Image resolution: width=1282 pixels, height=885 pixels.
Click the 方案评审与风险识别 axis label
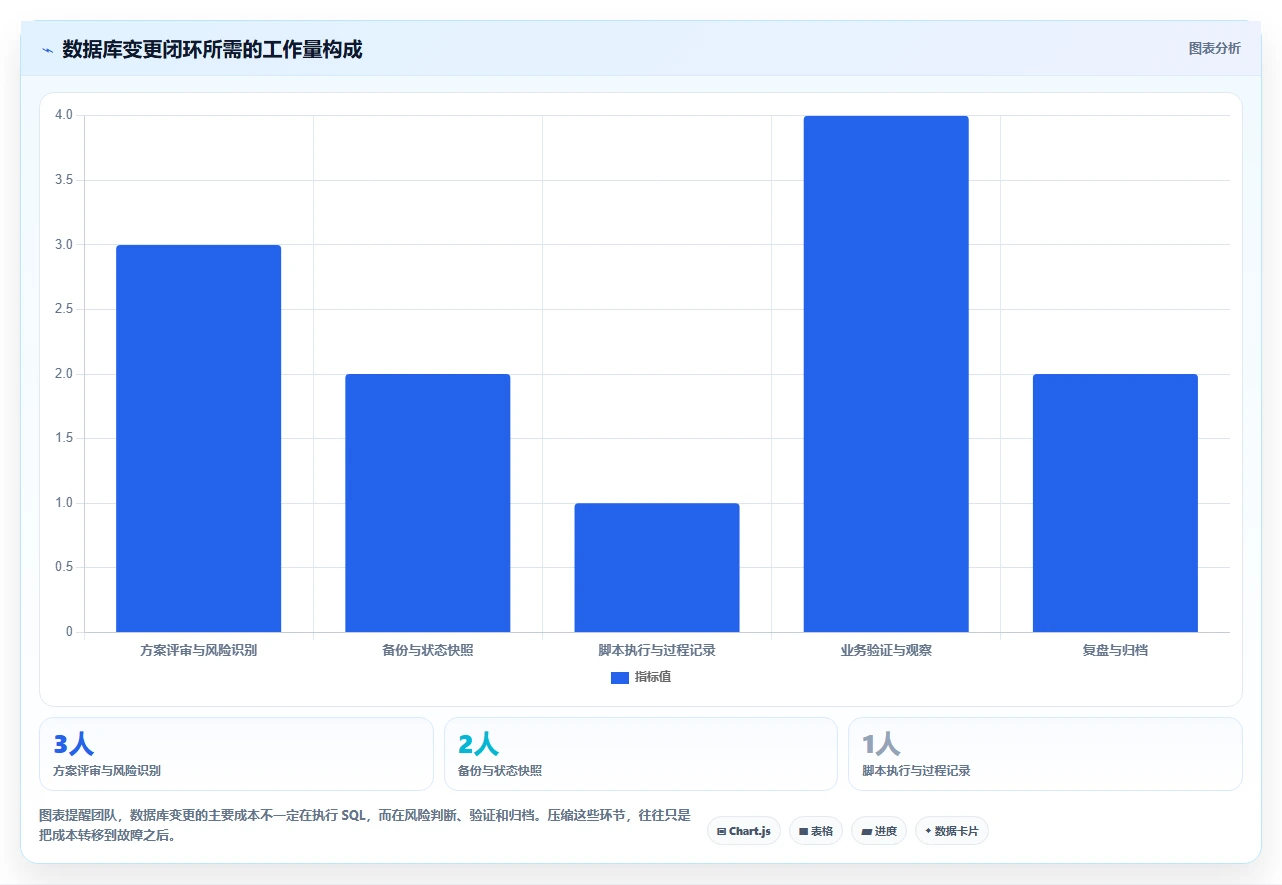(x=198, y=650)
